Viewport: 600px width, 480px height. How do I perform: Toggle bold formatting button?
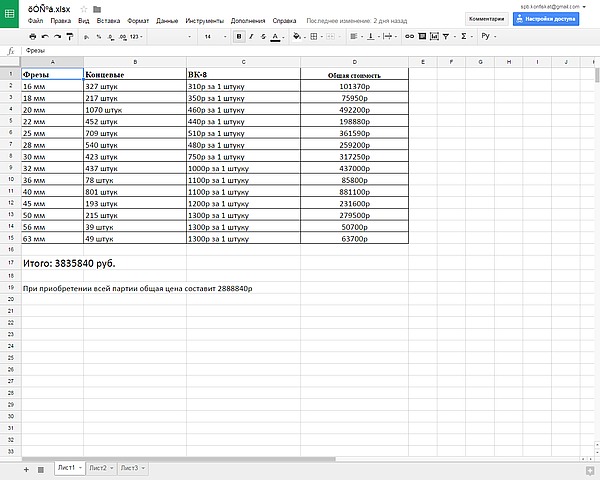(239, 36)
